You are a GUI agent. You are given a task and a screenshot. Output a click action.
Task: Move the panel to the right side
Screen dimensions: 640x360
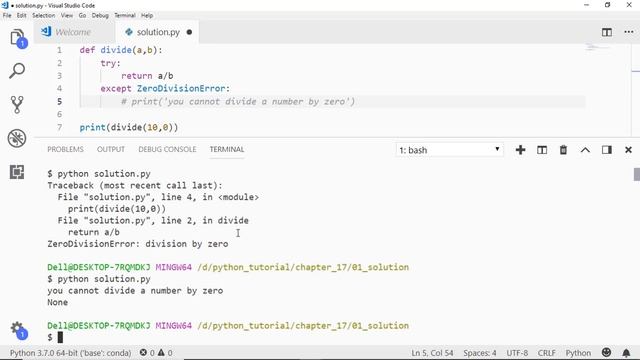(607, 150)
